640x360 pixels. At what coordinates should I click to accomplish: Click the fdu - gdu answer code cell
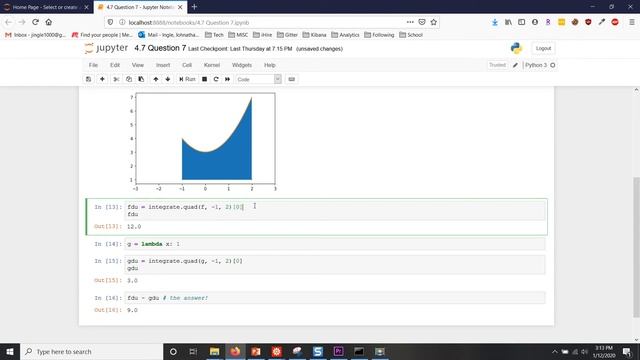tap(335, 298)
